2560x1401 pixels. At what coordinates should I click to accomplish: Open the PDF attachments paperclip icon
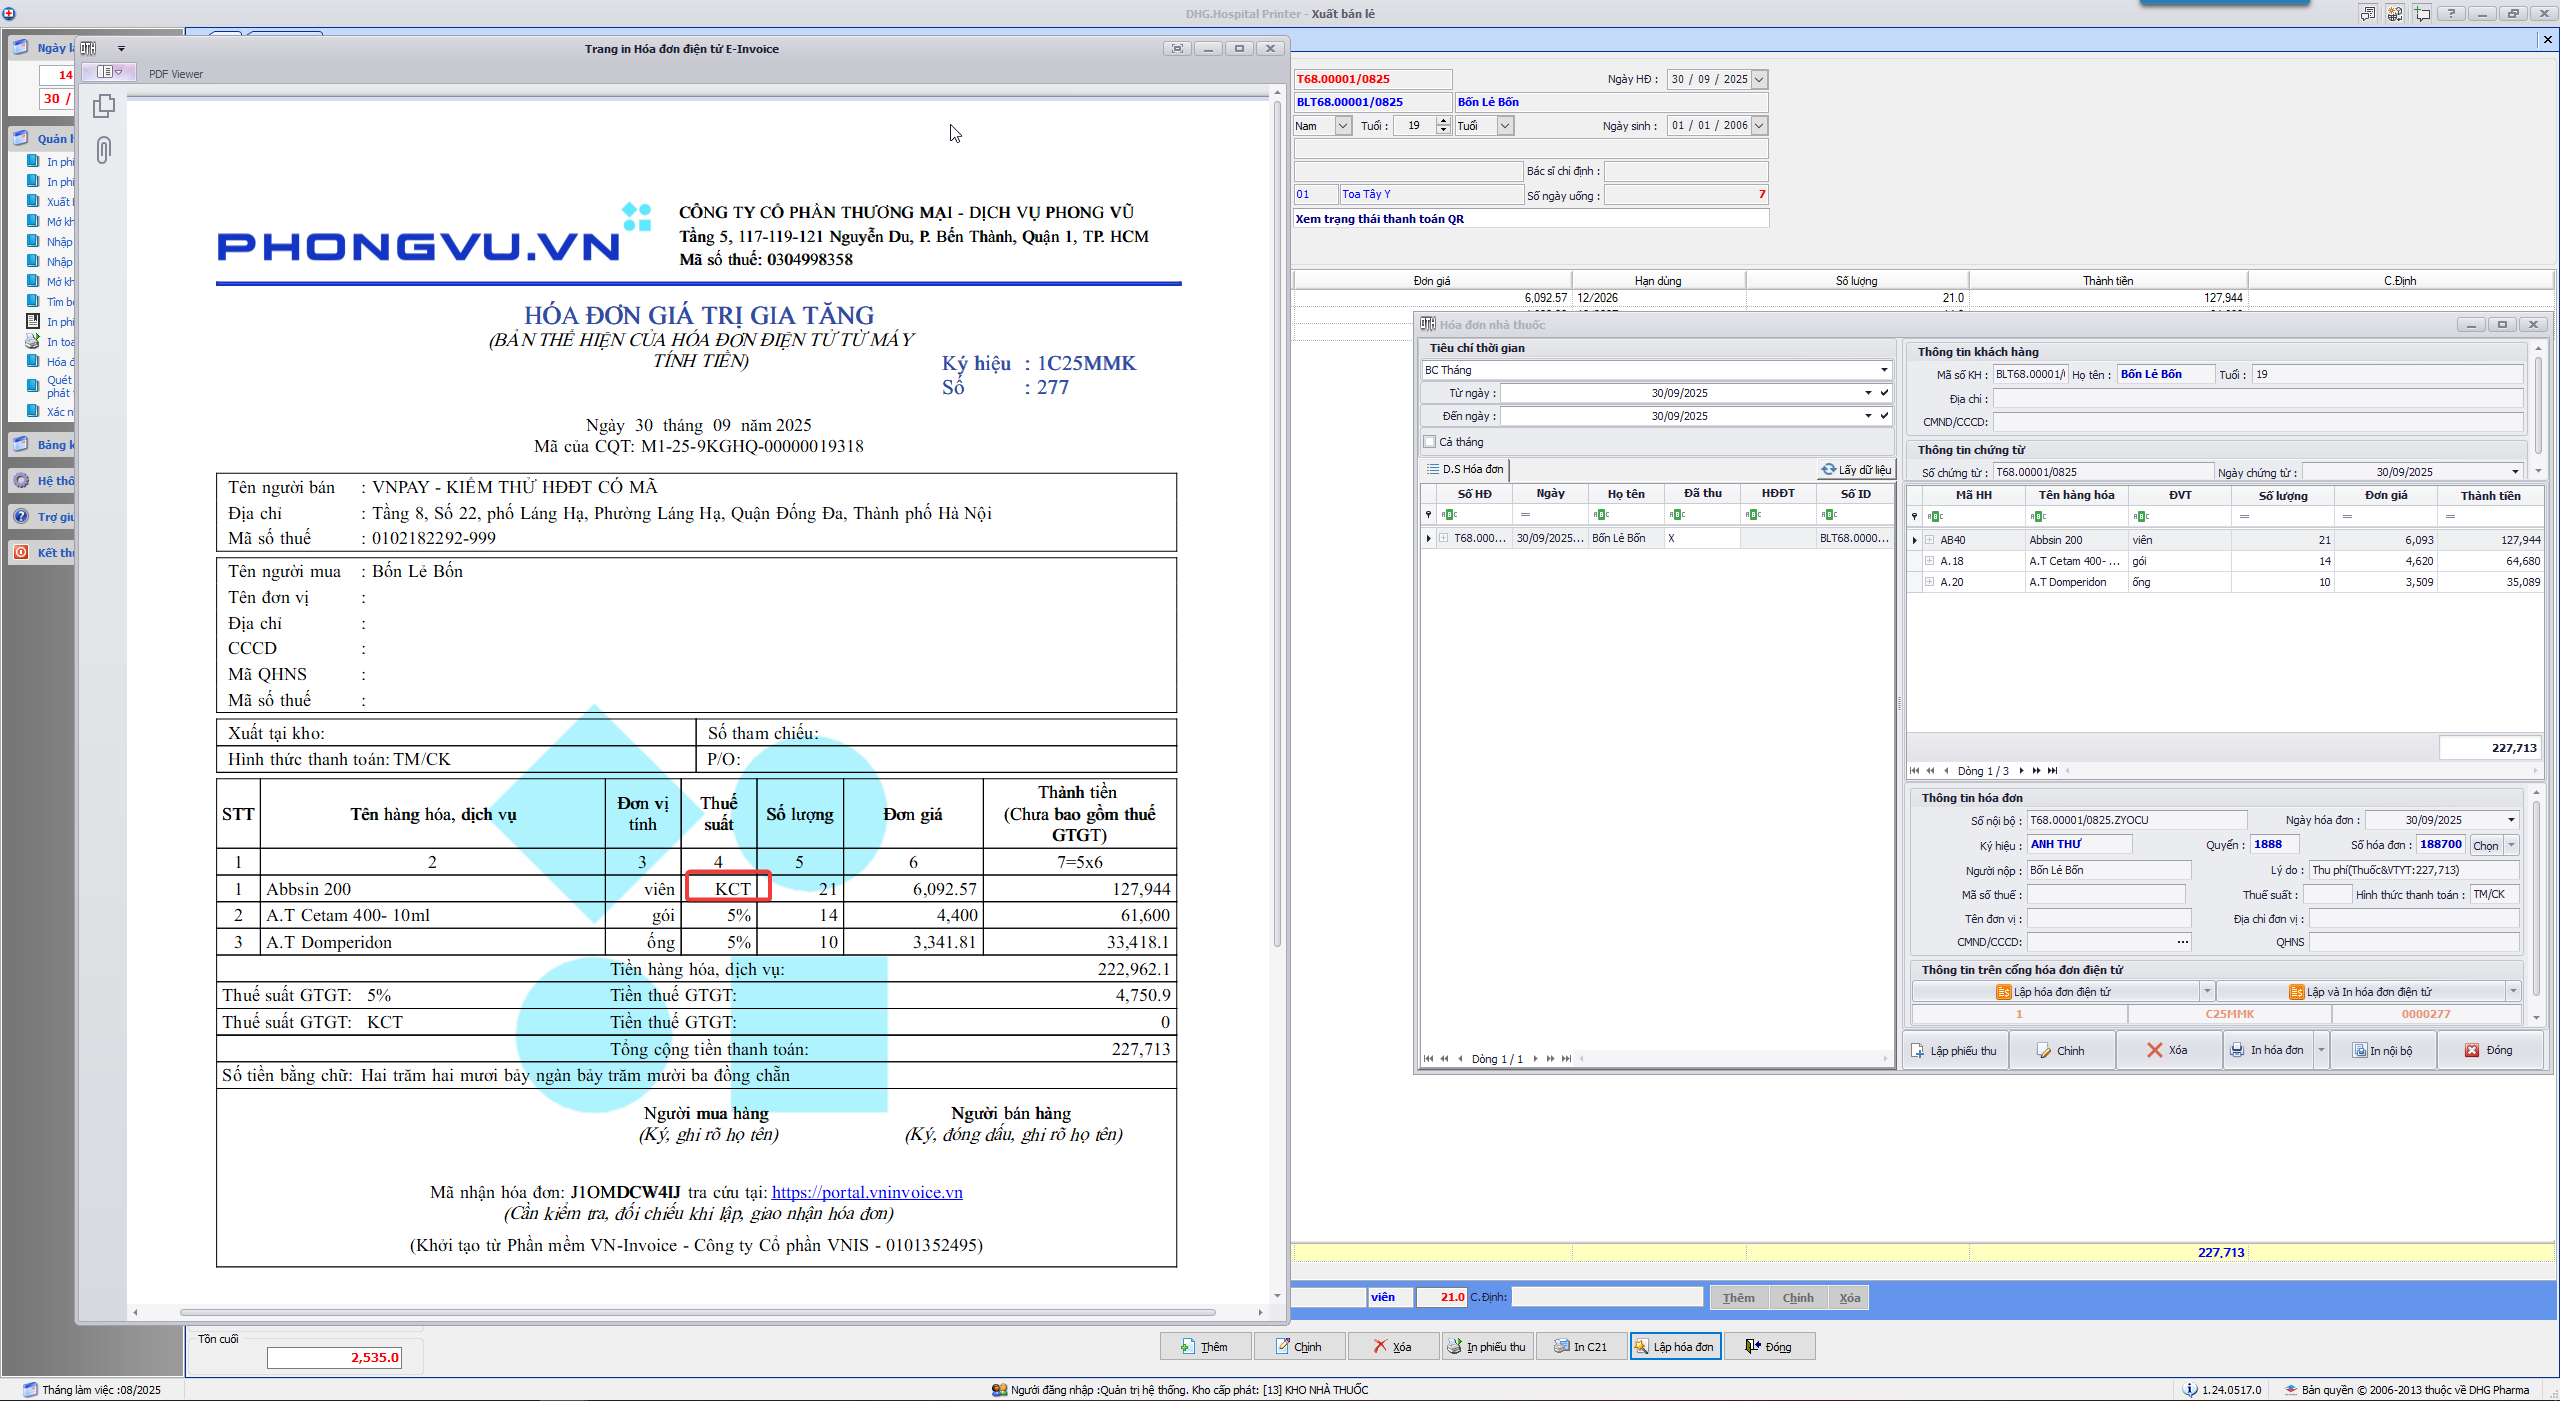(x=104, y=150)
